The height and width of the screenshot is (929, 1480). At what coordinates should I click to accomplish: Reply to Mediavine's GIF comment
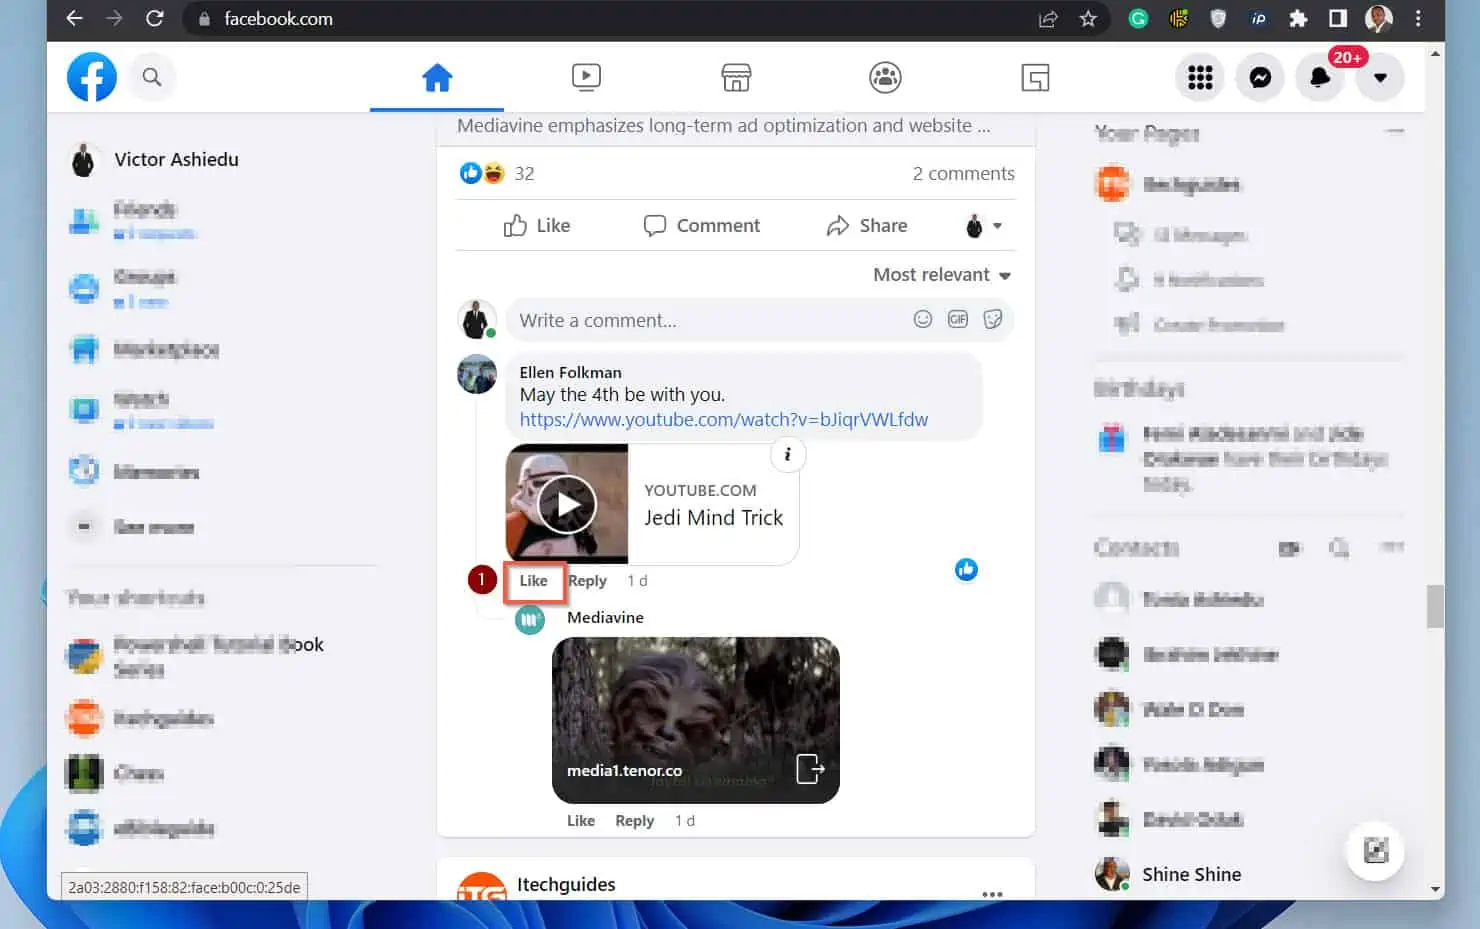pyautogui.click(x=634, y=820)
